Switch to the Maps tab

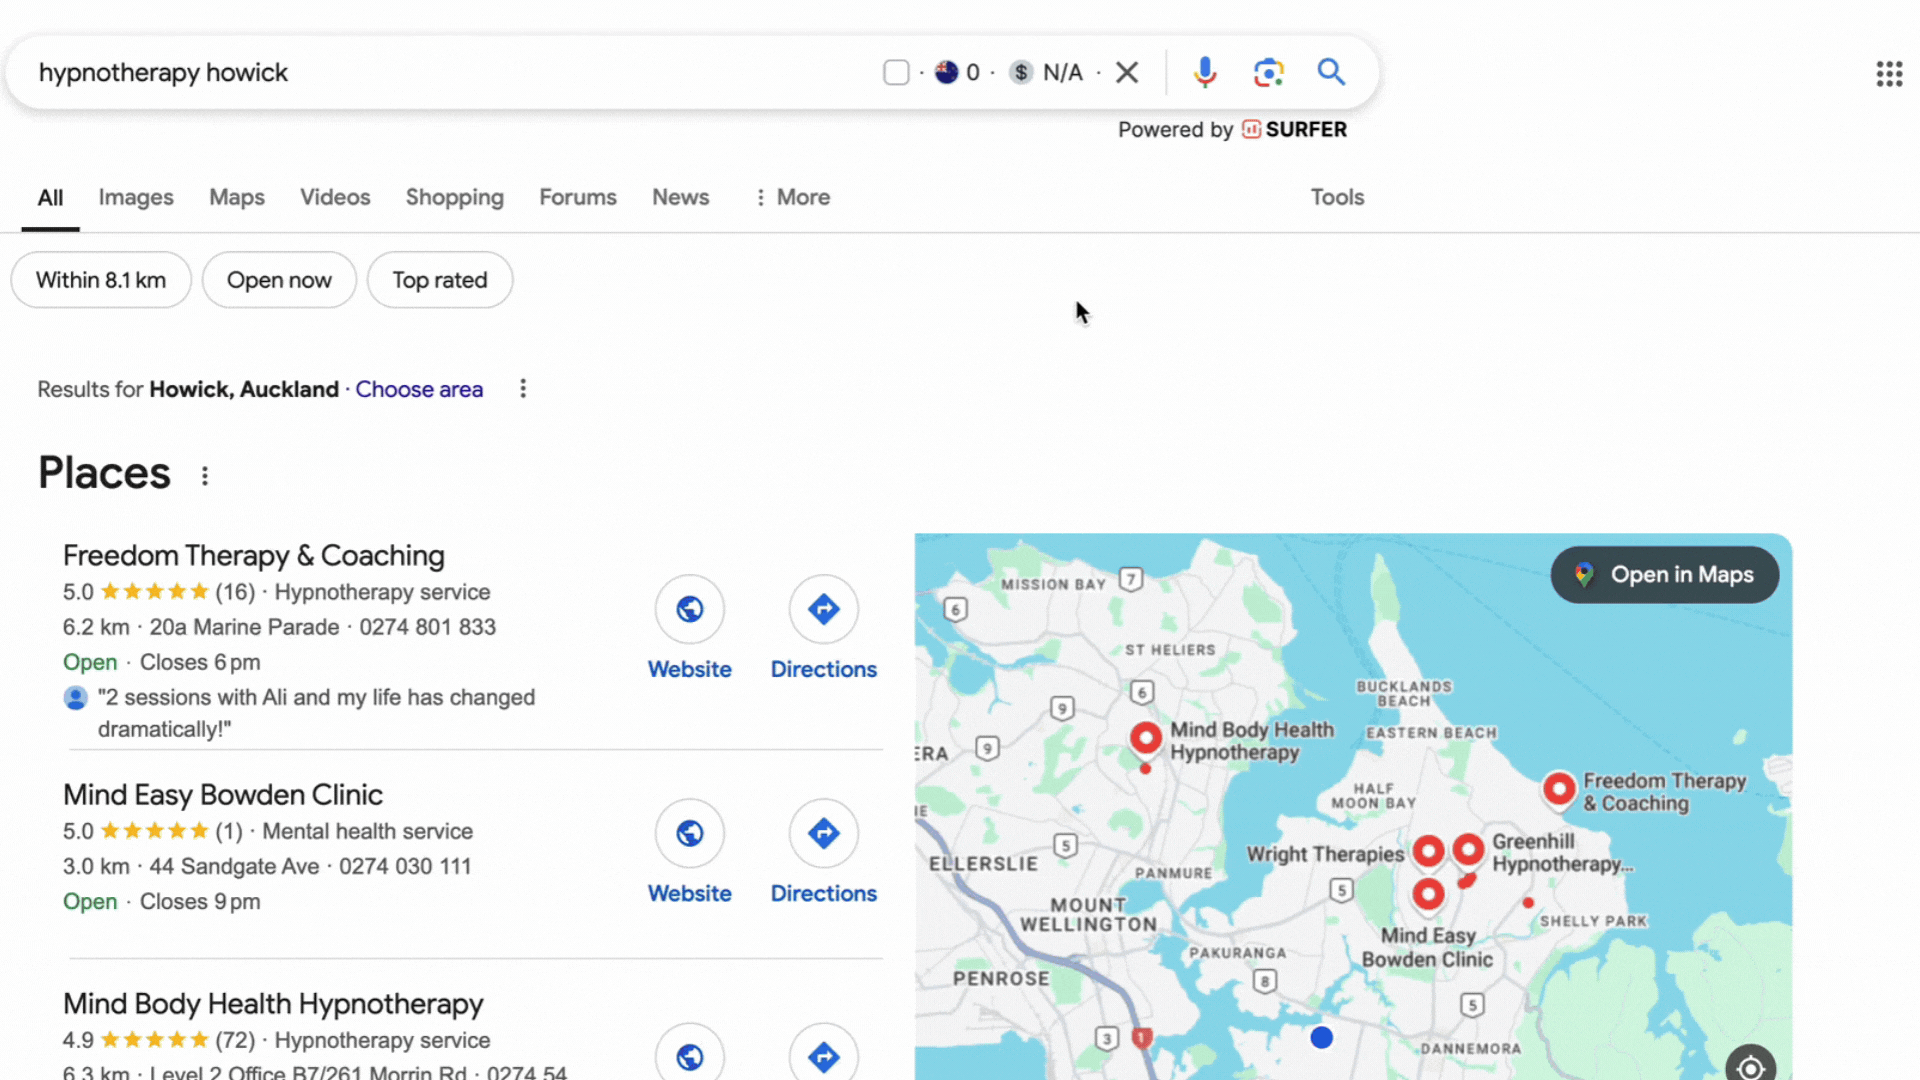coord(237,197)
